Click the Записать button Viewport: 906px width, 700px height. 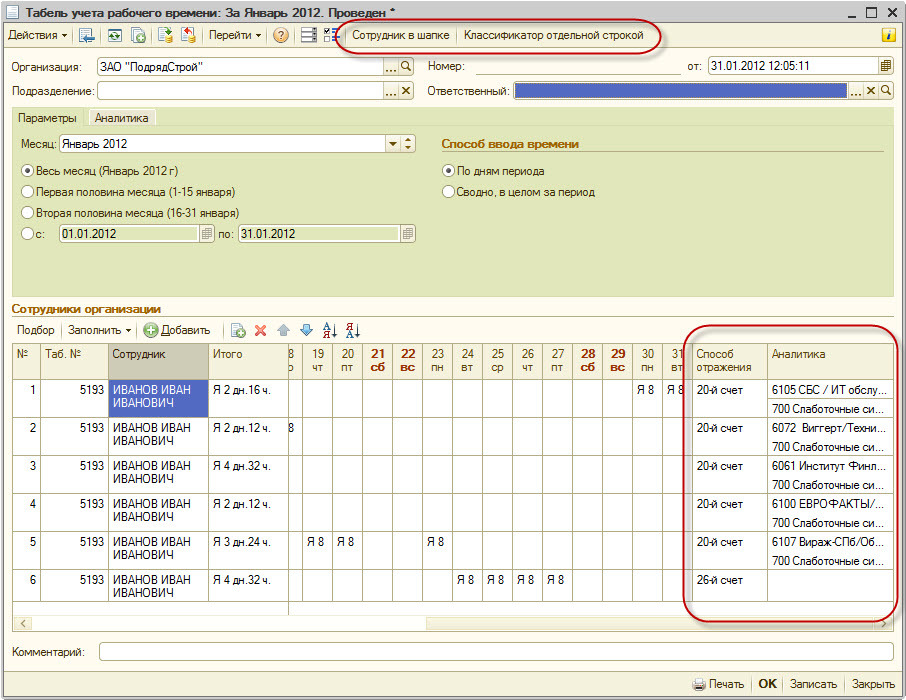coord(813,684)
